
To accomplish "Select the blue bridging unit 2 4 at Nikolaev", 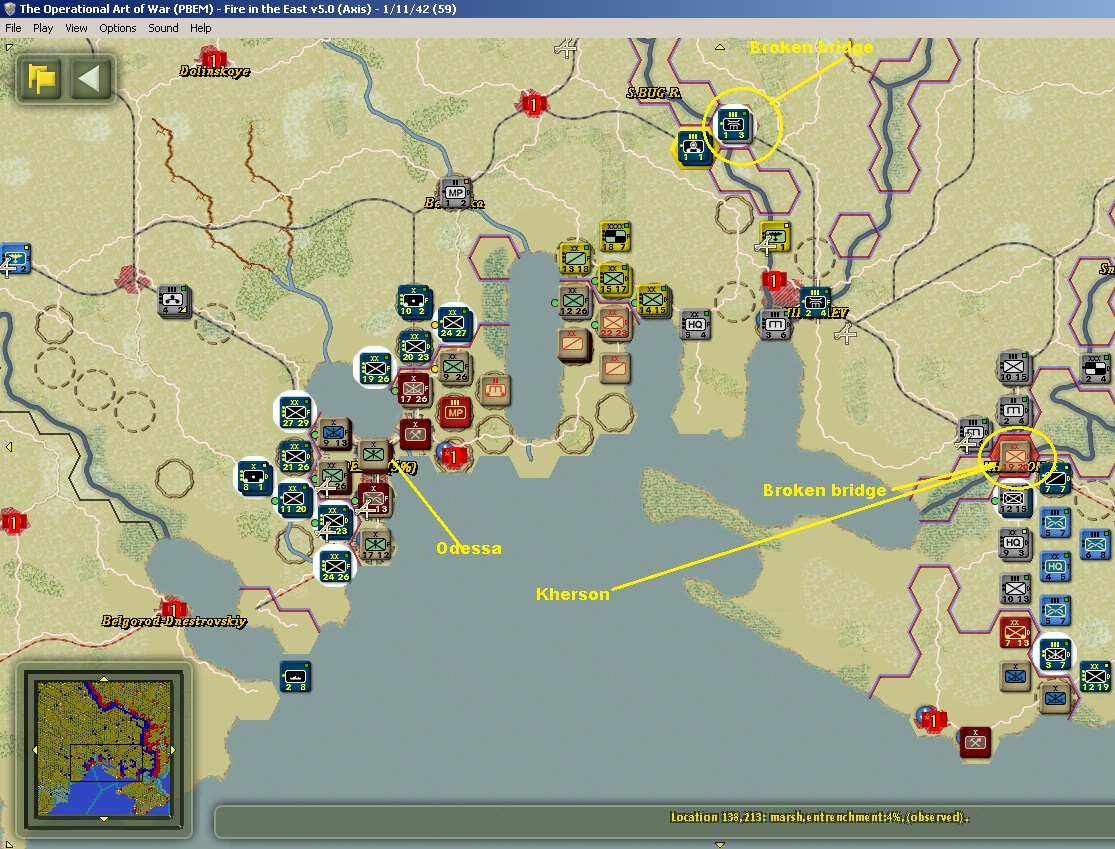I will click(815, 303).
